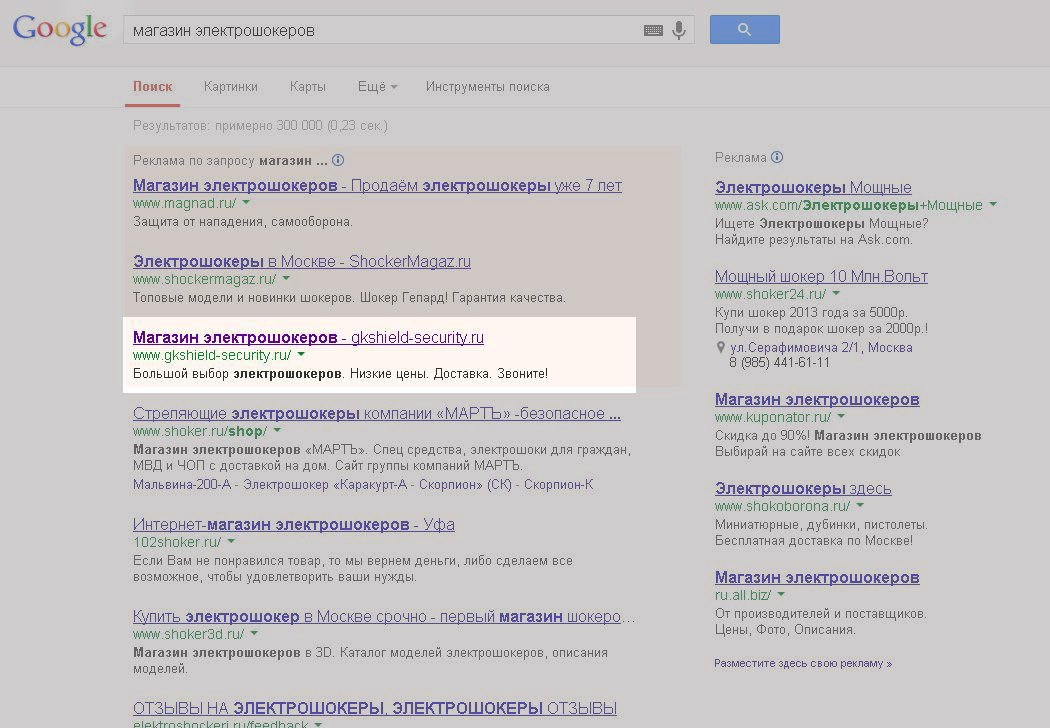
Task: Click the blue search magnifier button
Action: 745,29
